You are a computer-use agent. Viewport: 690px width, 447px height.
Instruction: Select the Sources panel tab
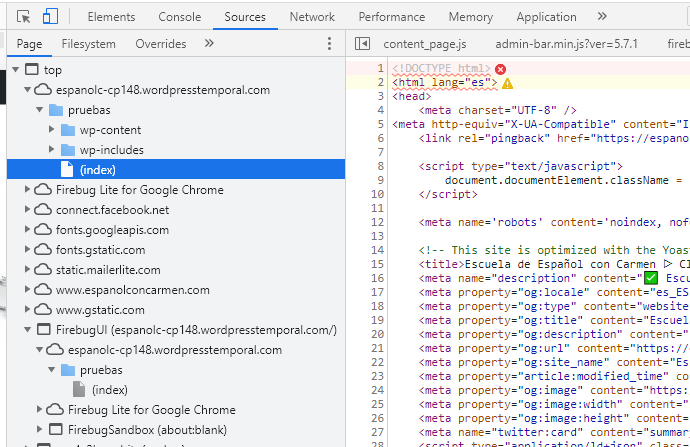click(245, 17)
